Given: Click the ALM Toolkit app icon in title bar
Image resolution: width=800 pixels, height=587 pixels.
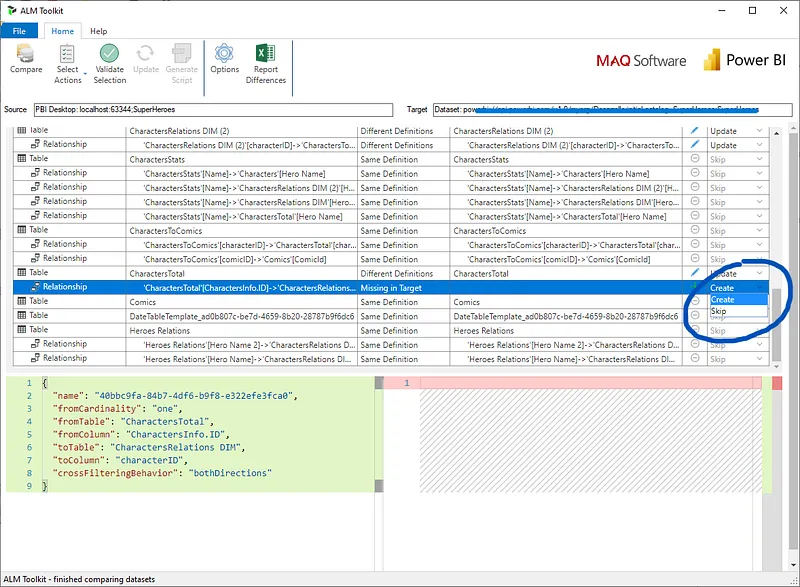Looking at the screenshot, I should click(12, 10).
